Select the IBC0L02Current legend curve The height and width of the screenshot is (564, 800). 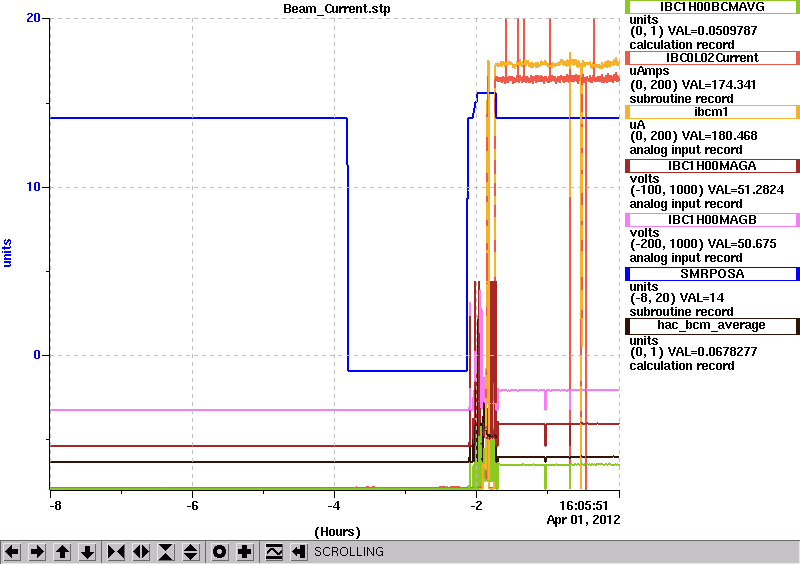point(712,58)
